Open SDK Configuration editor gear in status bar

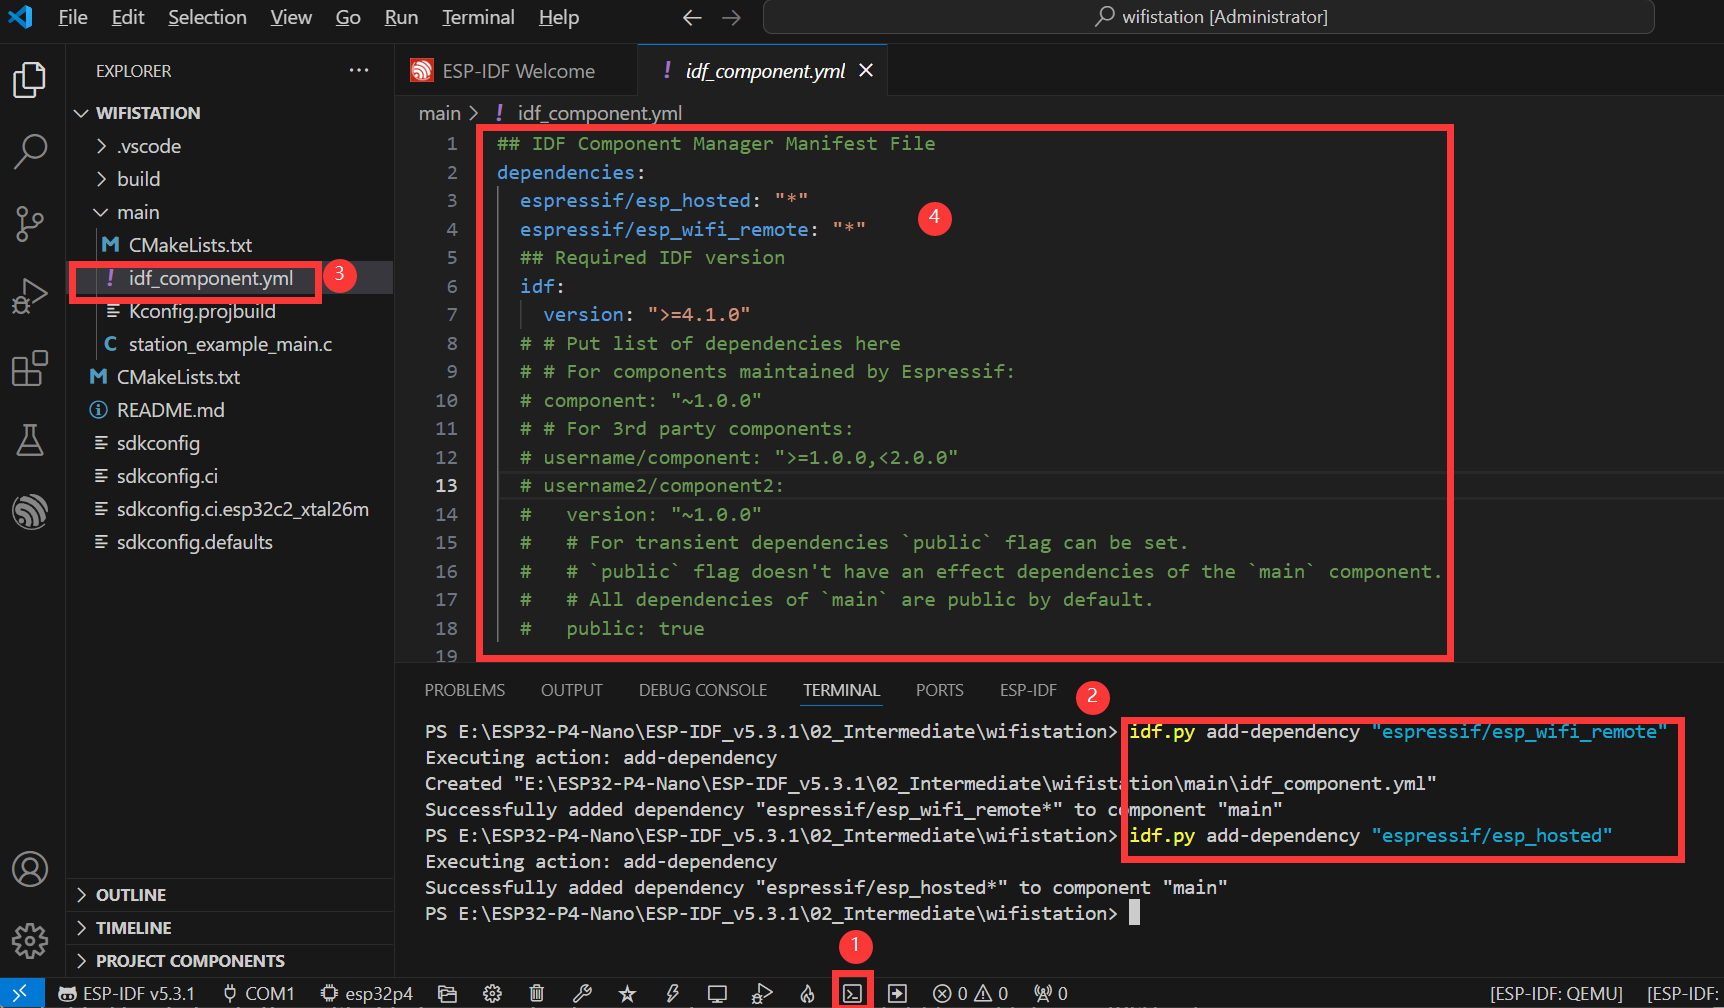point(492,993)
